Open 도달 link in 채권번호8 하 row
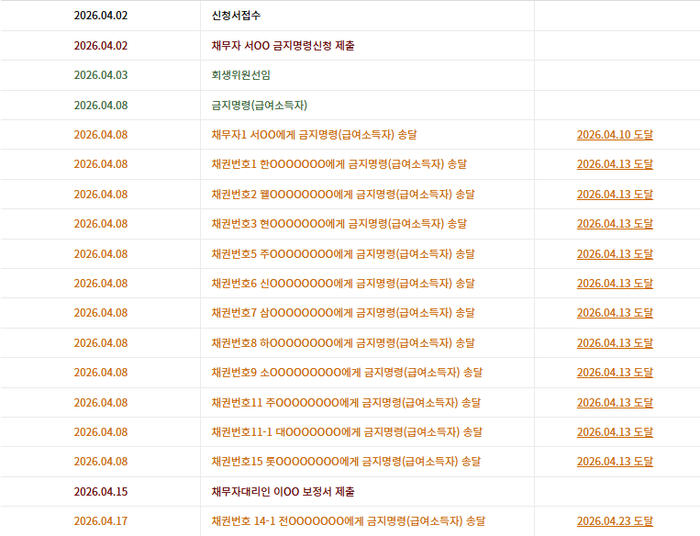The image size is (700, 536). click(x=615, y=343)
